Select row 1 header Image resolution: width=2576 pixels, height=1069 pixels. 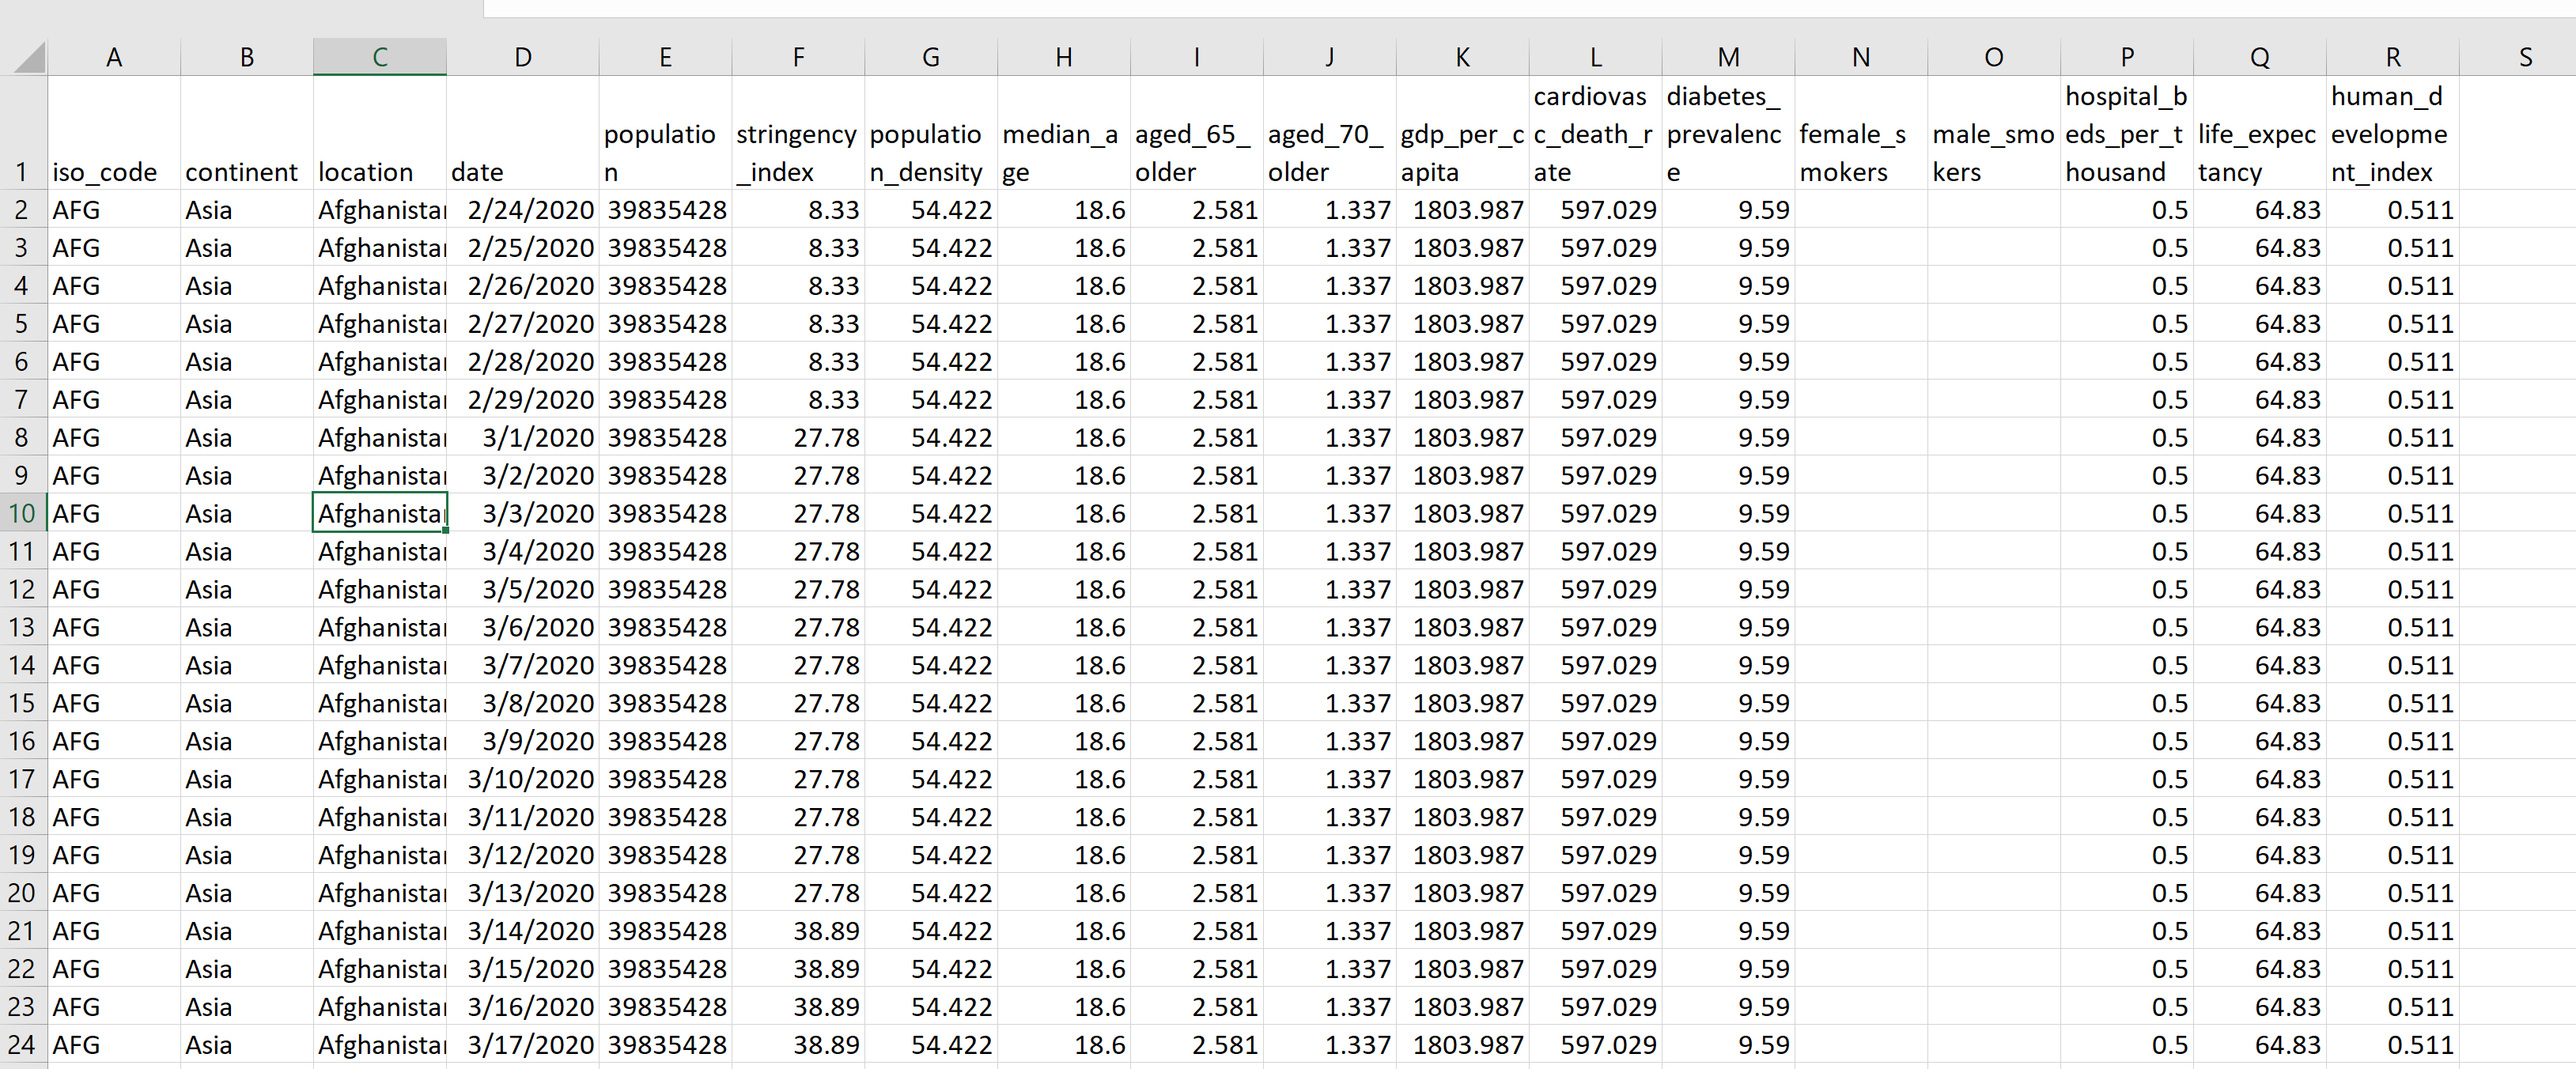click(x=22, y=172)
